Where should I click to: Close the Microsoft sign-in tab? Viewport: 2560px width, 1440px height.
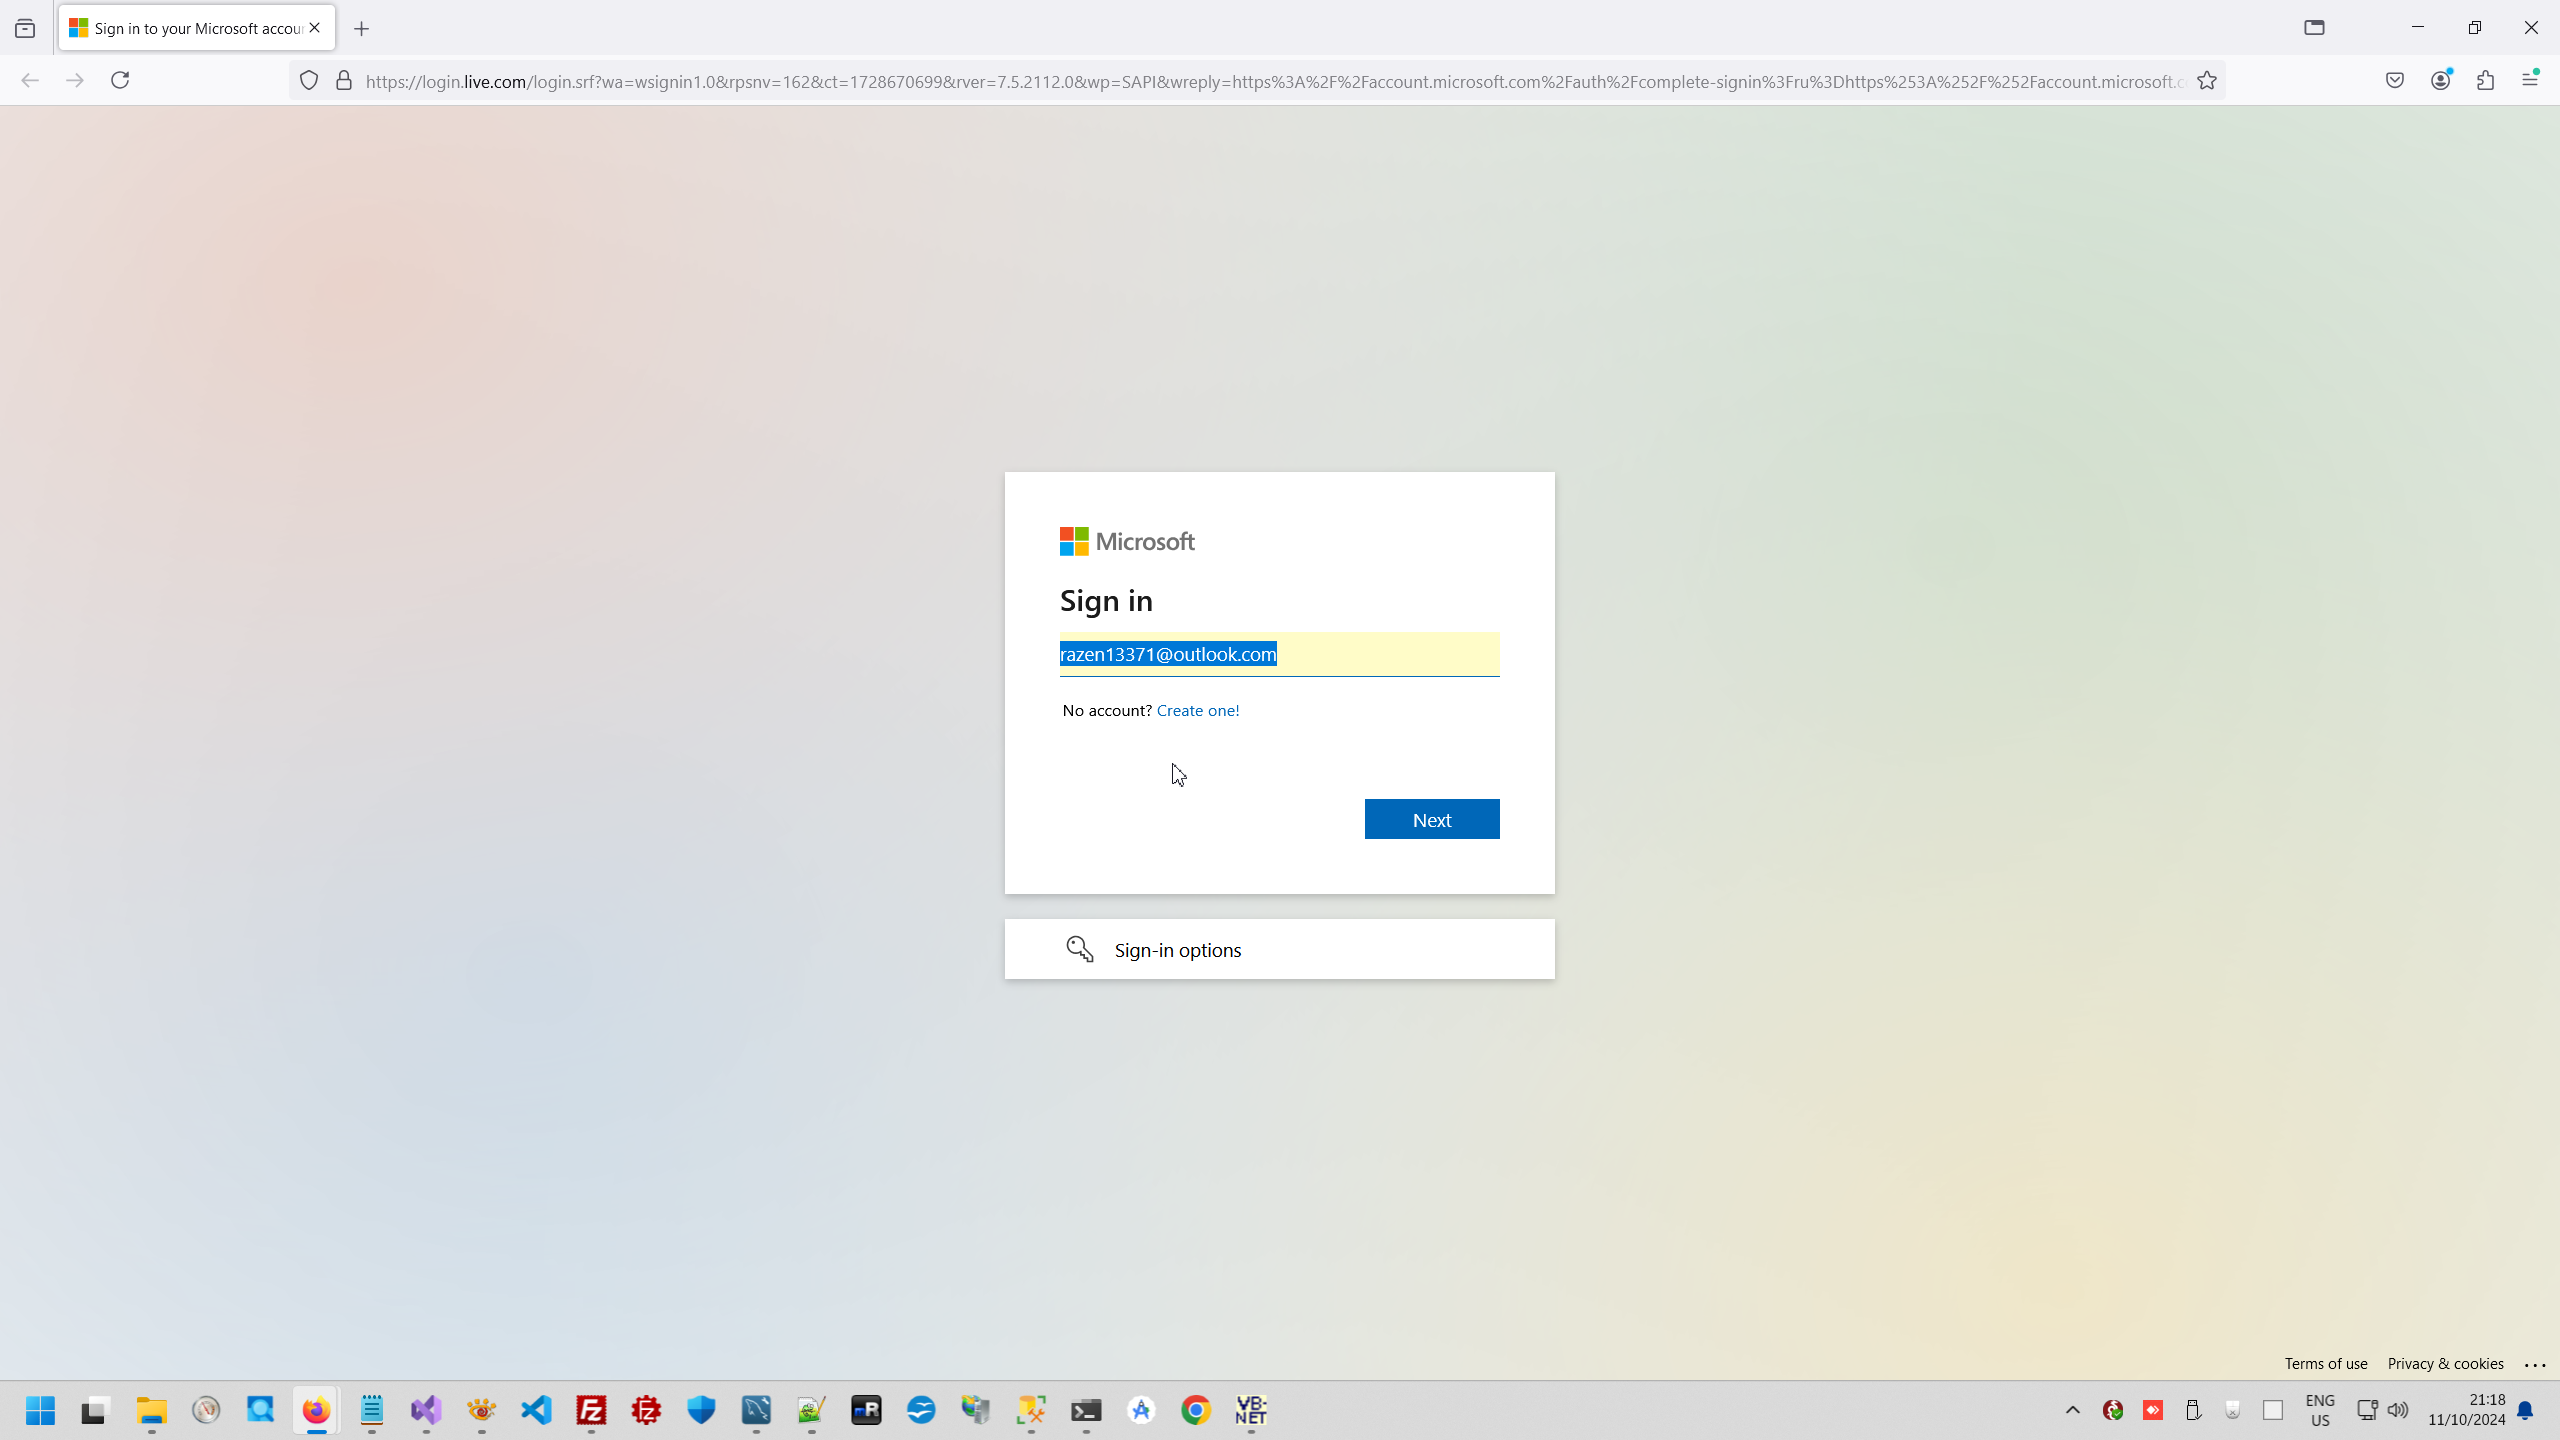[315, 28]
